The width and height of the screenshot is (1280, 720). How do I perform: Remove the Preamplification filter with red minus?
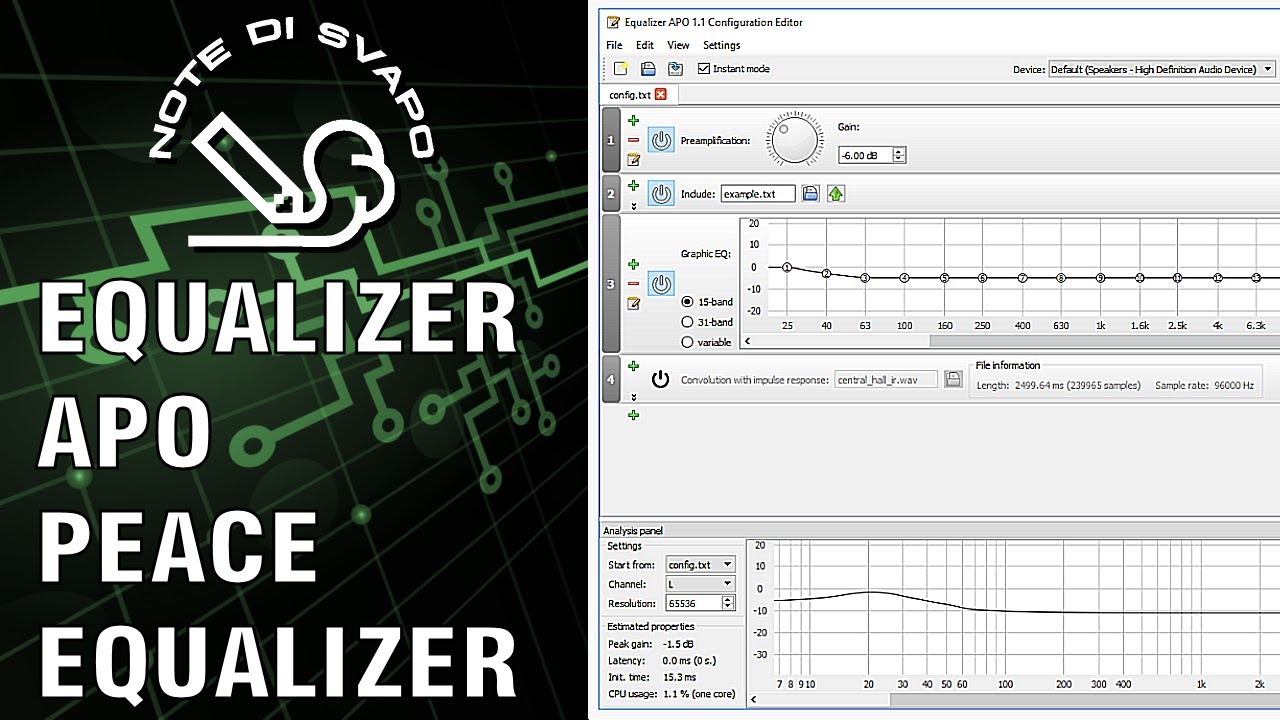[633, 140]
